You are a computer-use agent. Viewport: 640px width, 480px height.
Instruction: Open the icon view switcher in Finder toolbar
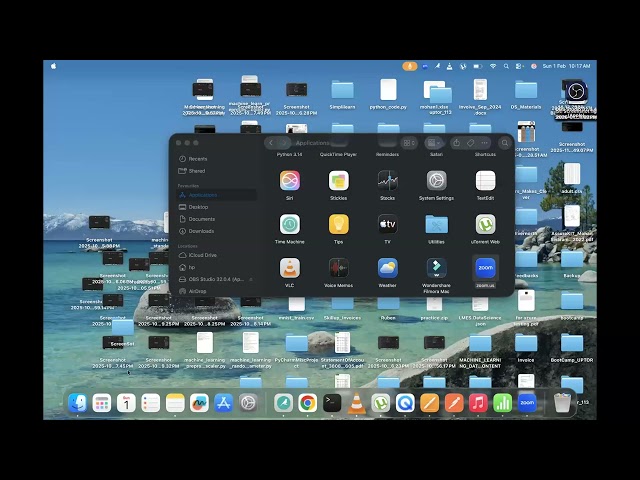tap(408, 143)
